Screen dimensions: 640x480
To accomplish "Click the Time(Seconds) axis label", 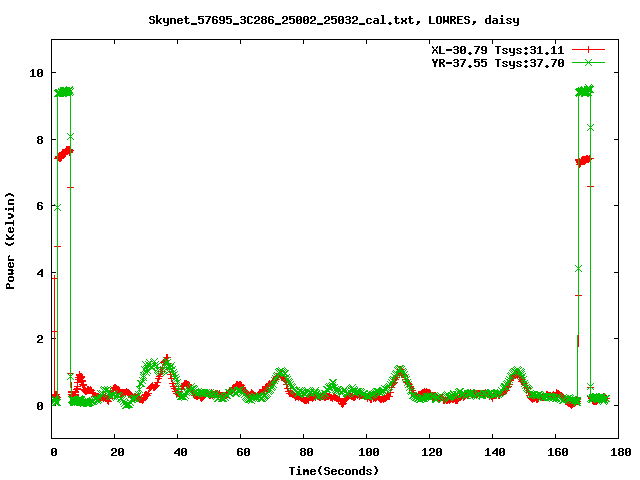I will point(334,471).
